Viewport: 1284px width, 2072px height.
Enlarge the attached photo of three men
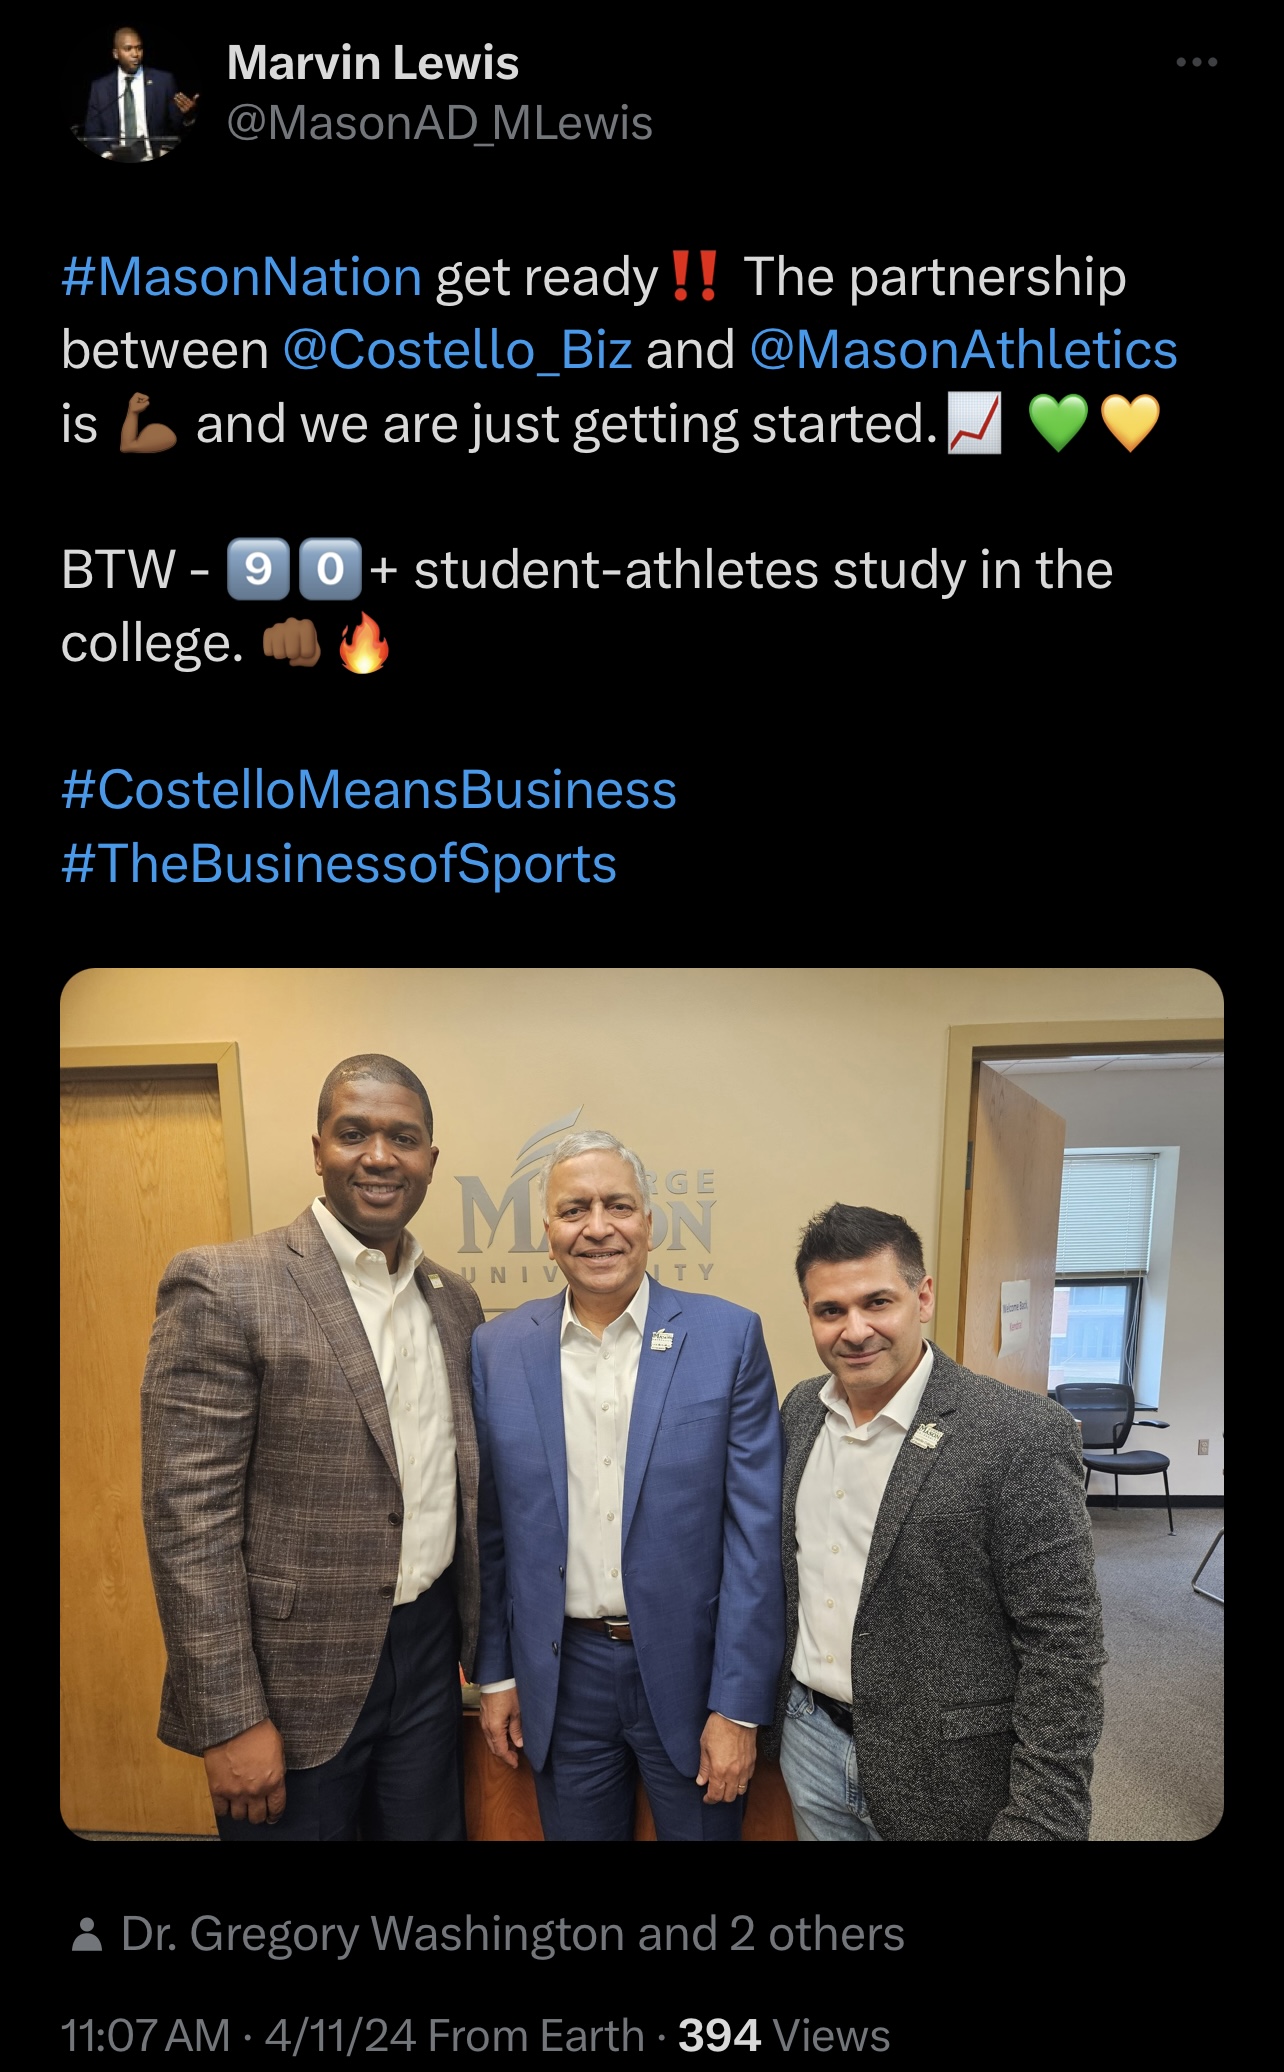[x=642, y=1404]
